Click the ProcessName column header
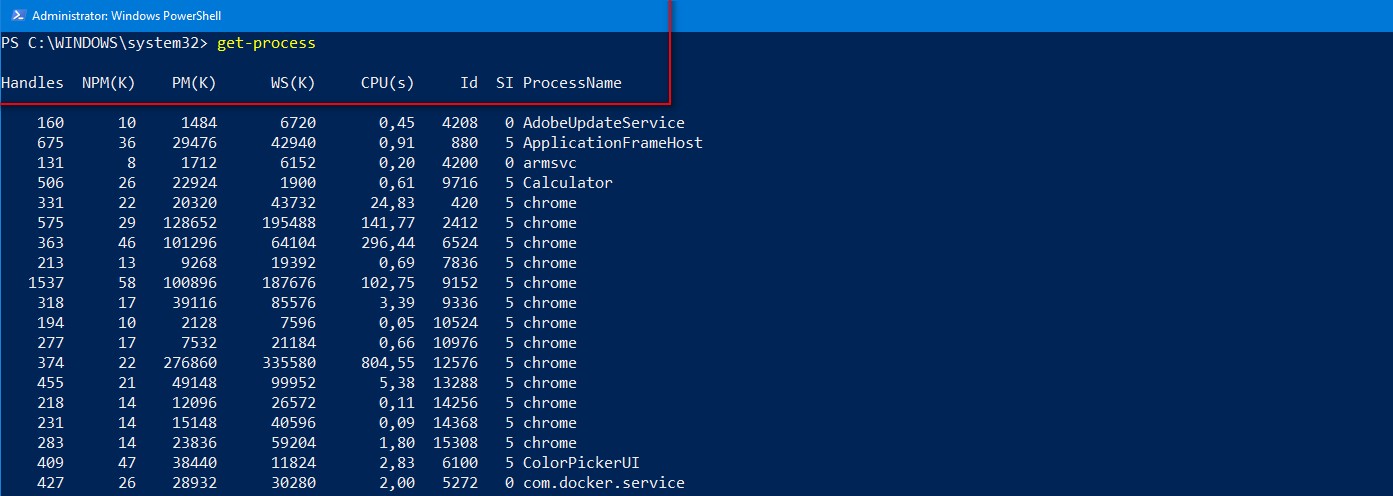This screenshot has width=1393, height=496. point(572,83)
